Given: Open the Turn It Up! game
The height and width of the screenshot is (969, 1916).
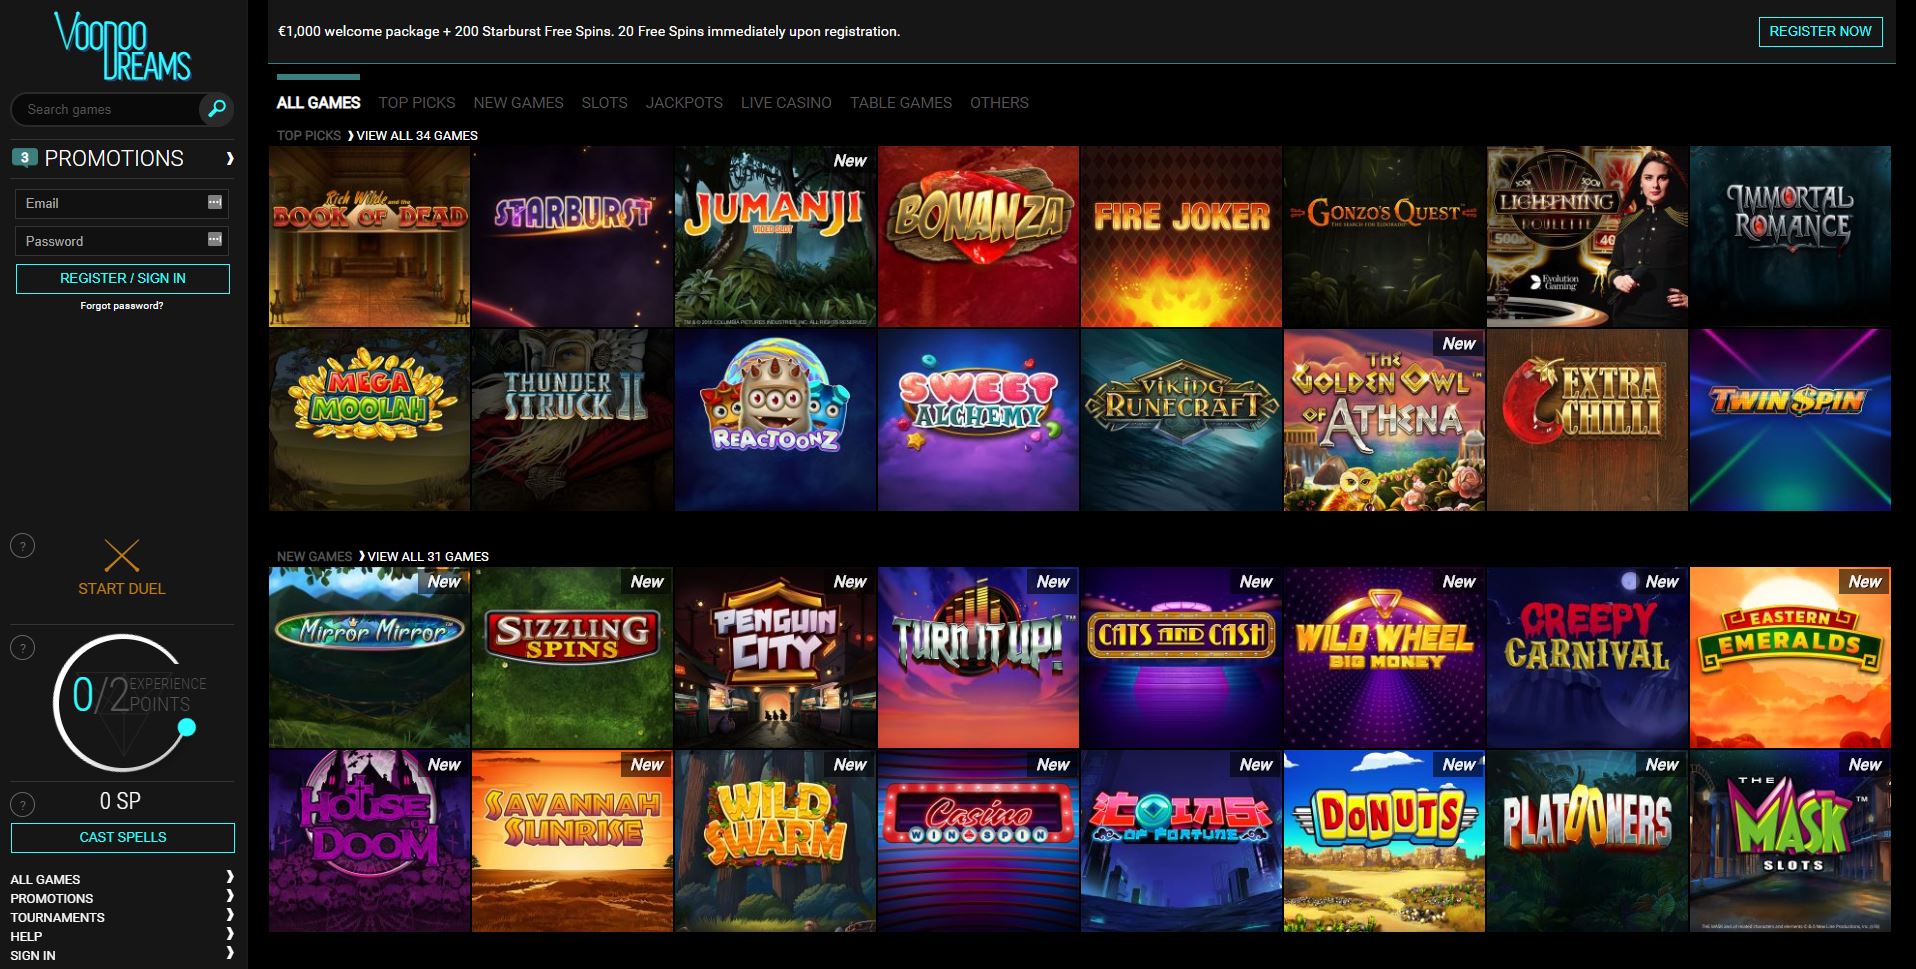Looking at the screenshot, I should (978, 658).
